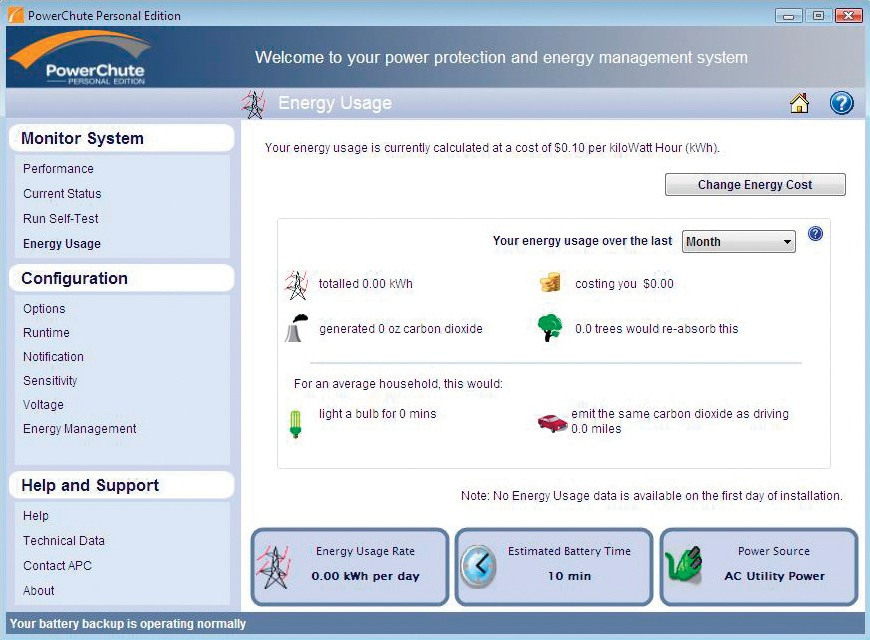Open Energy Management settings
The height and width of the screenshot is (640, 870).
[x=79, y=429]
